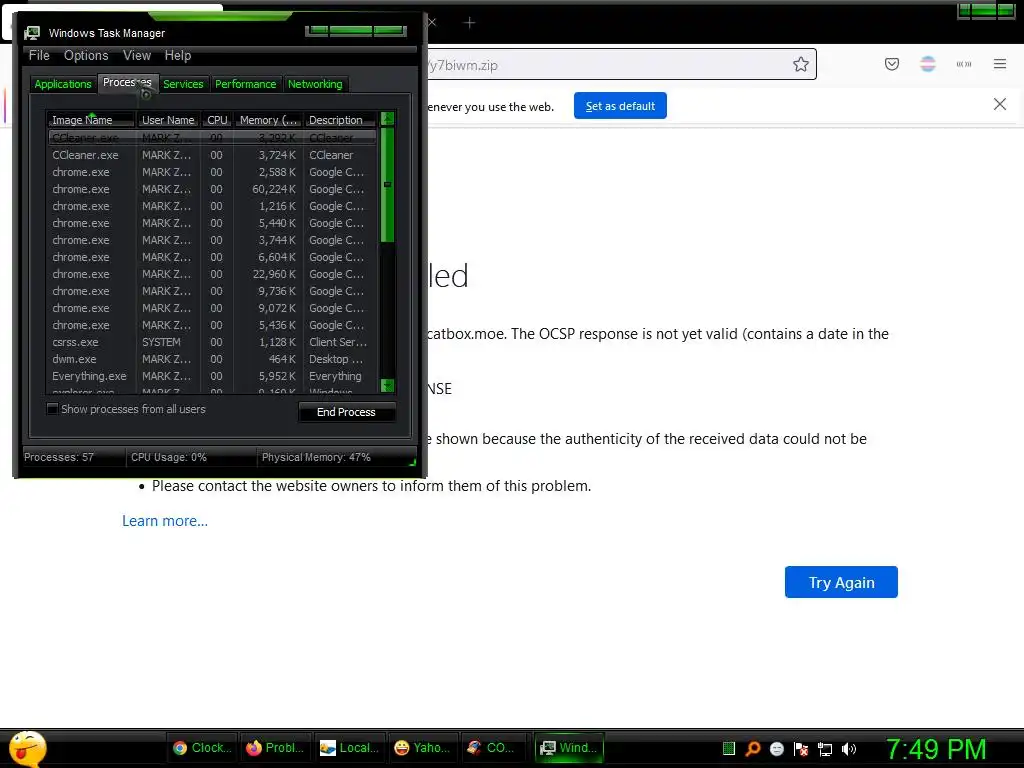
Task: Select the dwm.exe process row
Action: point(212,359)
